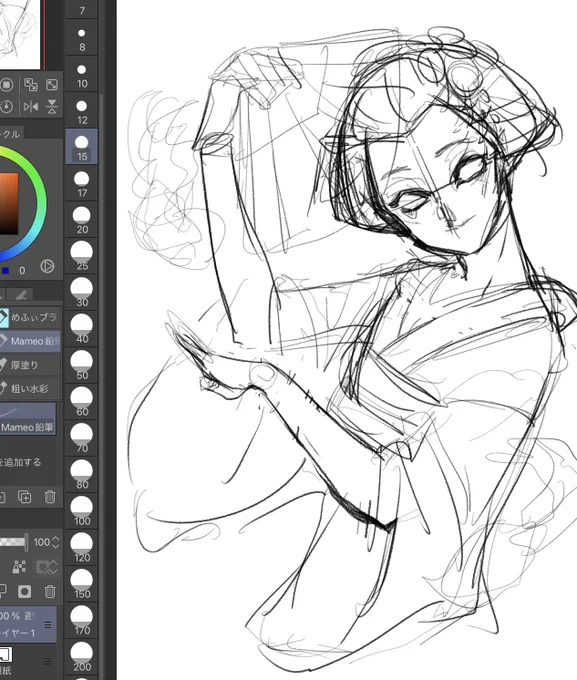Select the レイヤー 1 layer row
This screenshot has height=680, width=577.
(x=28, y=624)
